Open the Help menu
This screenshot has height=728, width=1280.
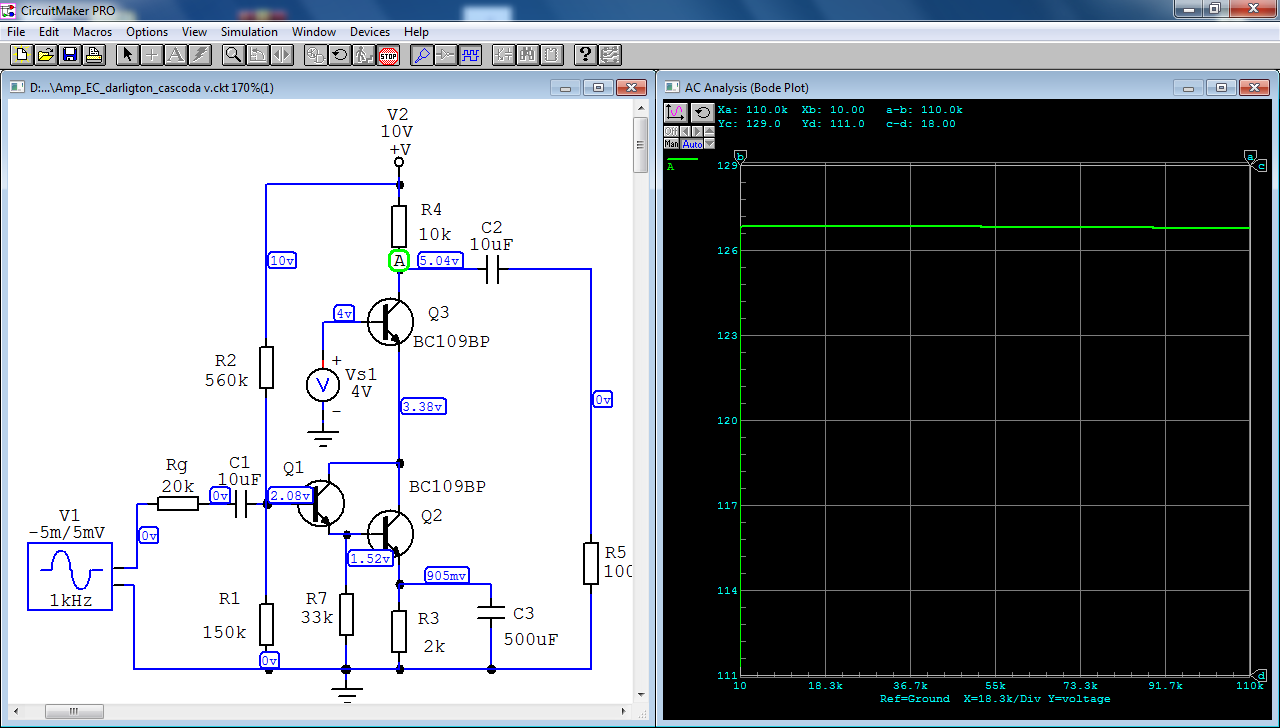pos(416,32)
